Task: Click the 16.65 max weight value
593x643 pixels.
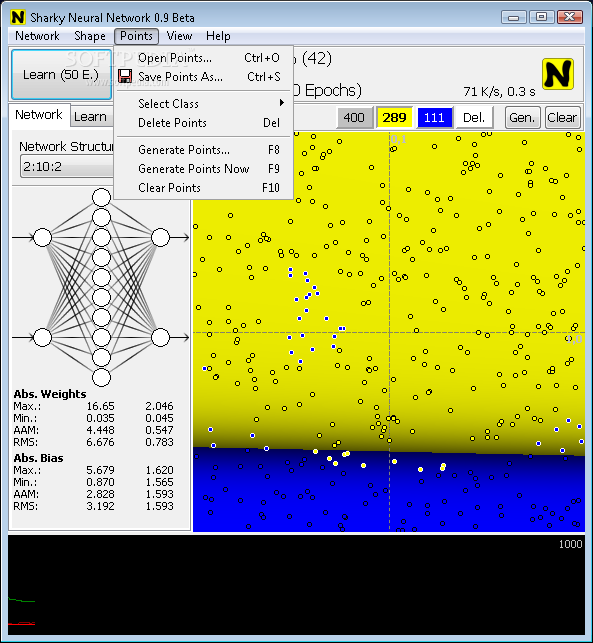Action: pos(100,406)
